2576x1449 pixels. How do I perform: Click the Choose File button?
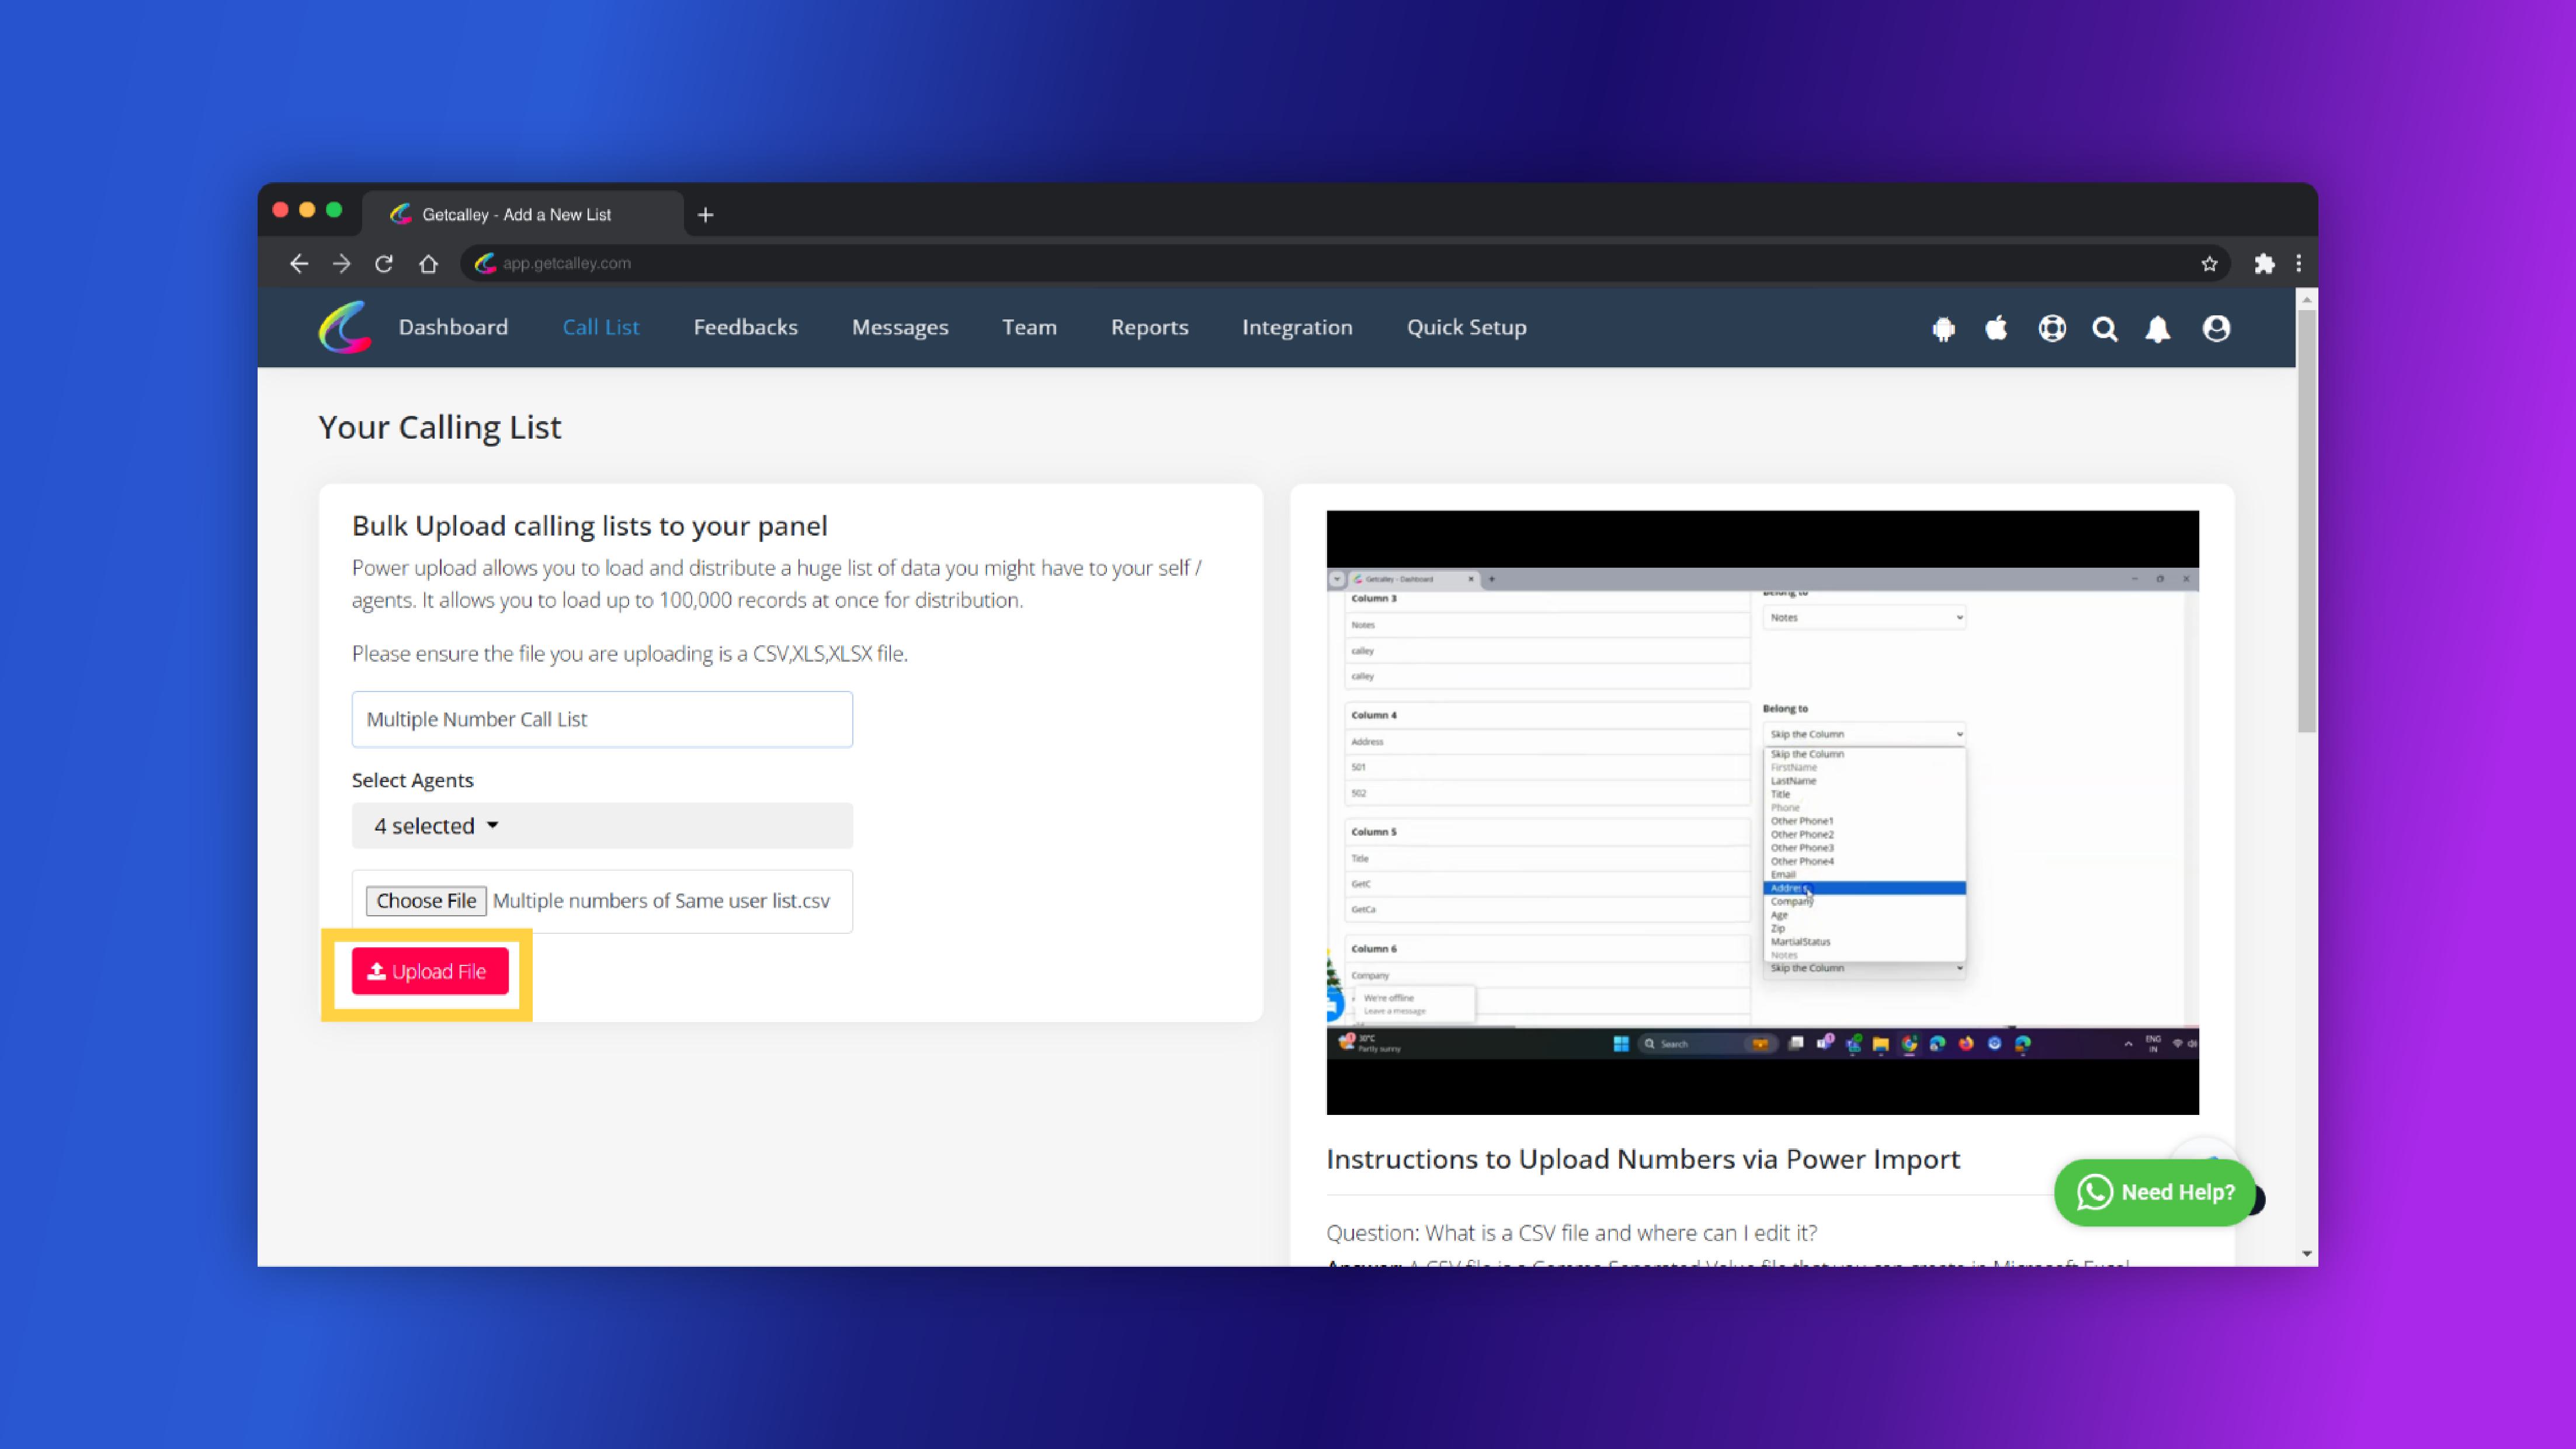click(x=426, y=901)
